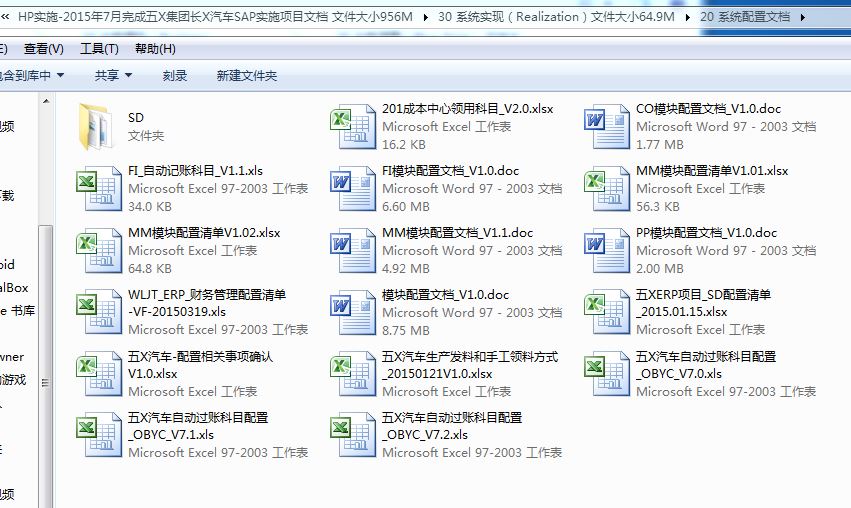851x508 pixels.
Task: Select the MM模块配置清单V1.02.xlsx Excel icon
Action: click(99, 251)
